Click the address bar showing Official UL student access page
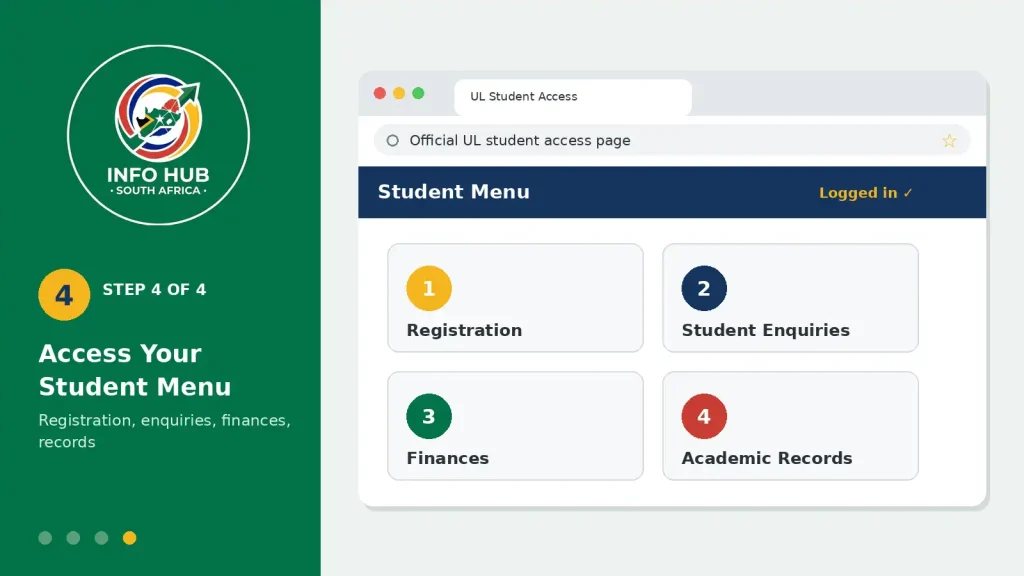1024x576 pixels. pos(672,140)
